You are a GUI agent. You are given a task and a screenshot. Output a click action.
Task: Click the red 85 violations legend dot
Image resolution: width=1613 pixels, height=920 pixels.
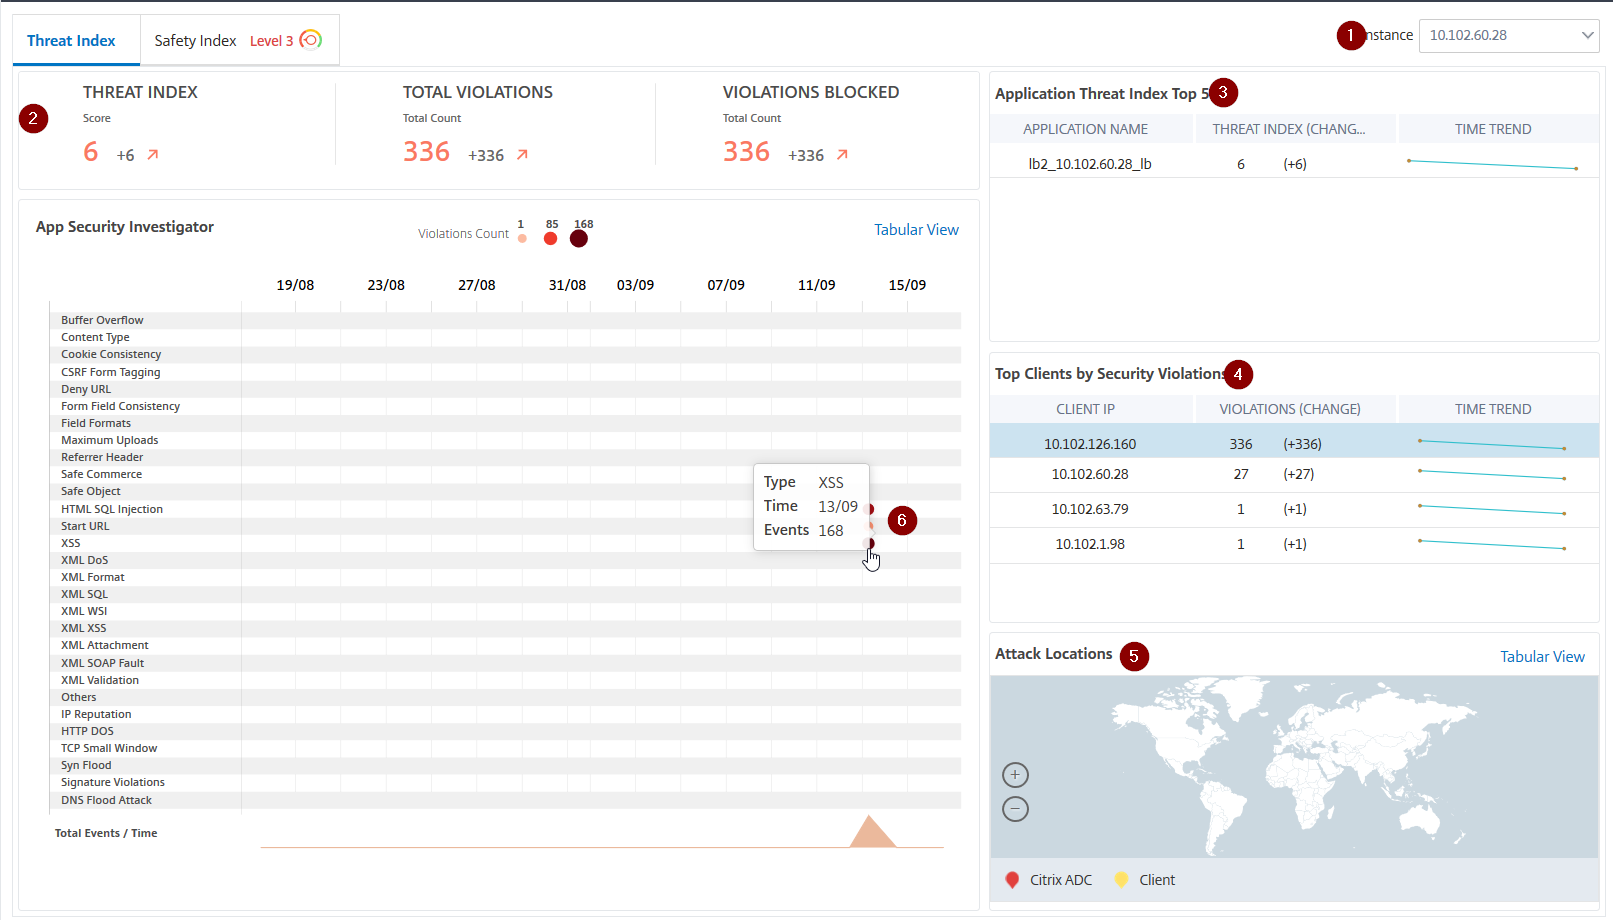pos(550,238)
